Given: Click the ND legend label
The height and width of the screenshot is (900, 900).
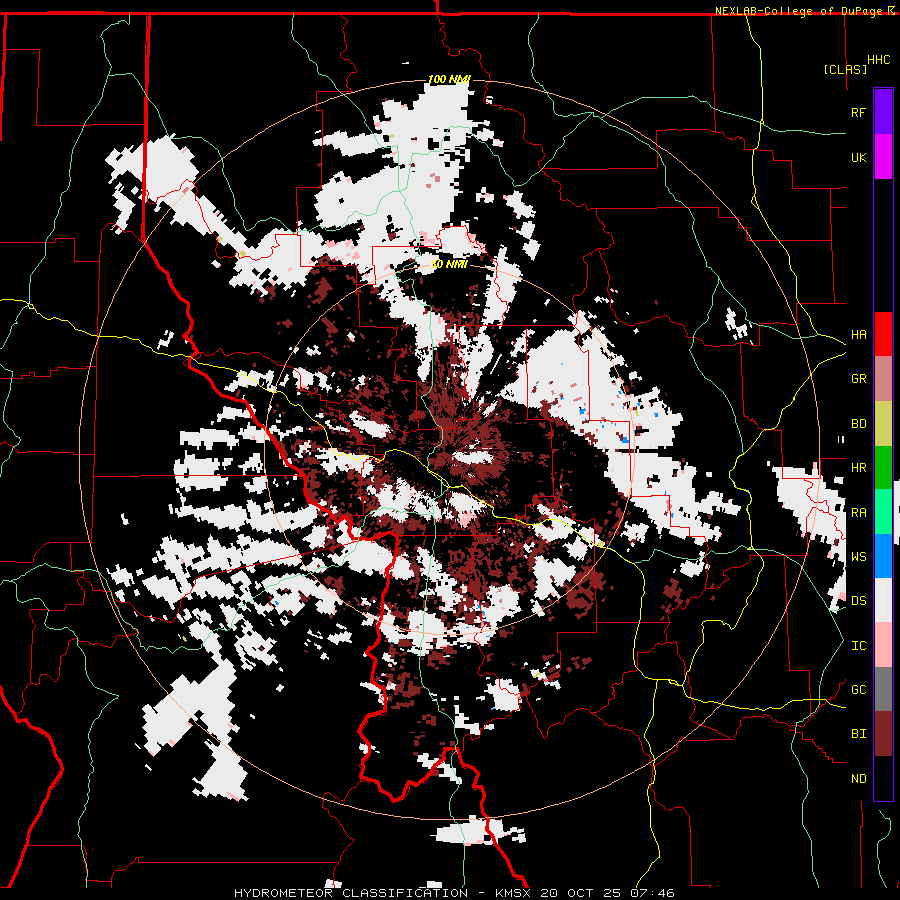Looking at the screenshot, I should pyautogui.click(x=859, y=779).
